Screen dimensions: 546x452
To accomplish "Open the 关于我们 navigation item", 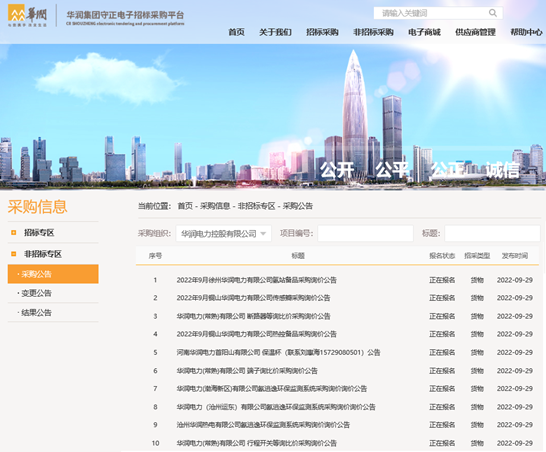I will [275, 32].
